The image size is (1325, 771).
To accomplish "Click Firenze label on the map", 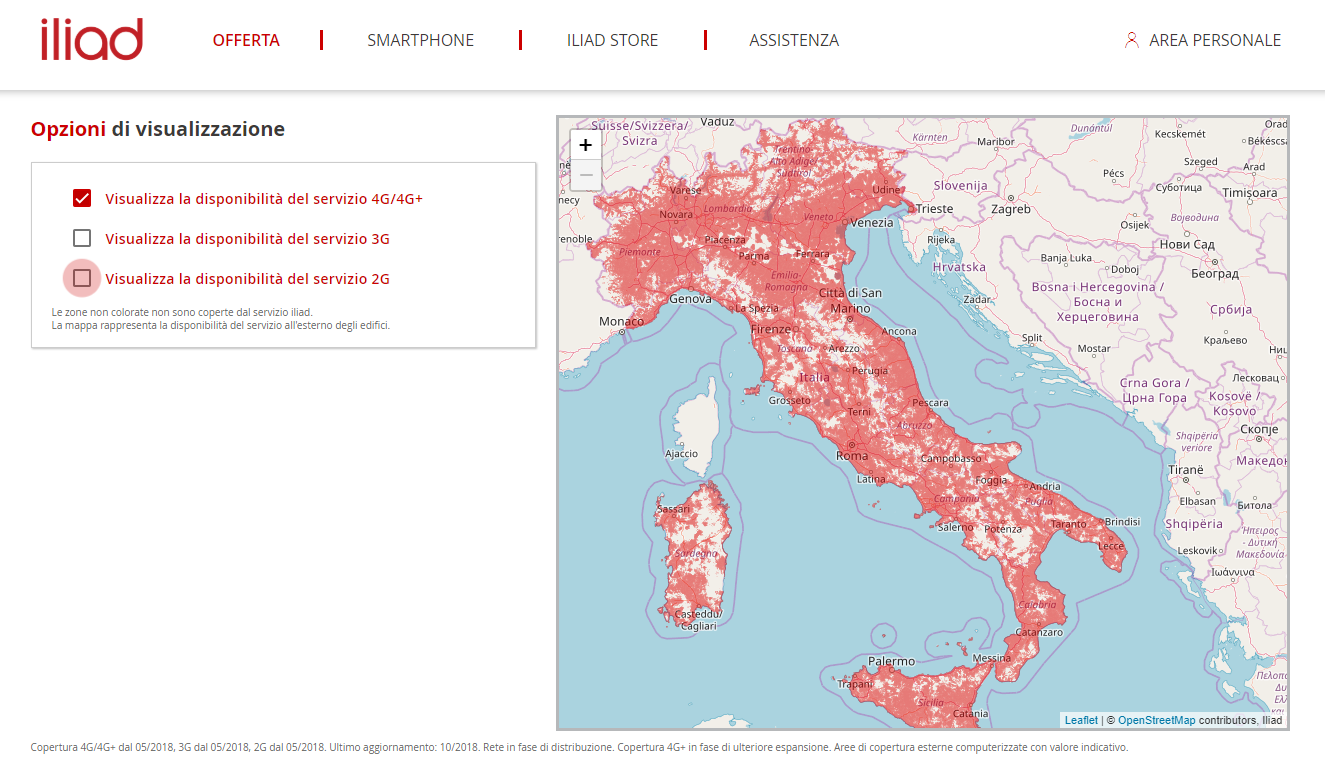I will (771, 329).
